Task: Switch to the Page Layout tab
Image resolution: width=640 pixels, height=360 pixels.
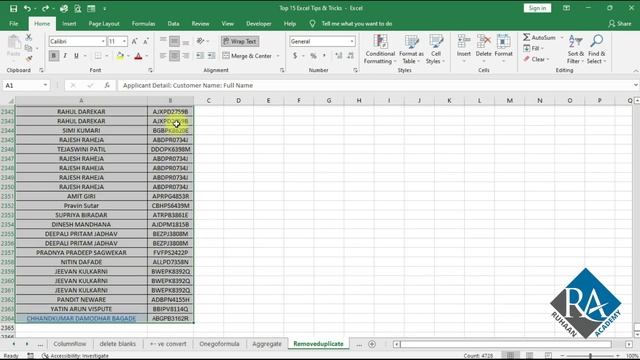Action: (104, 24)
